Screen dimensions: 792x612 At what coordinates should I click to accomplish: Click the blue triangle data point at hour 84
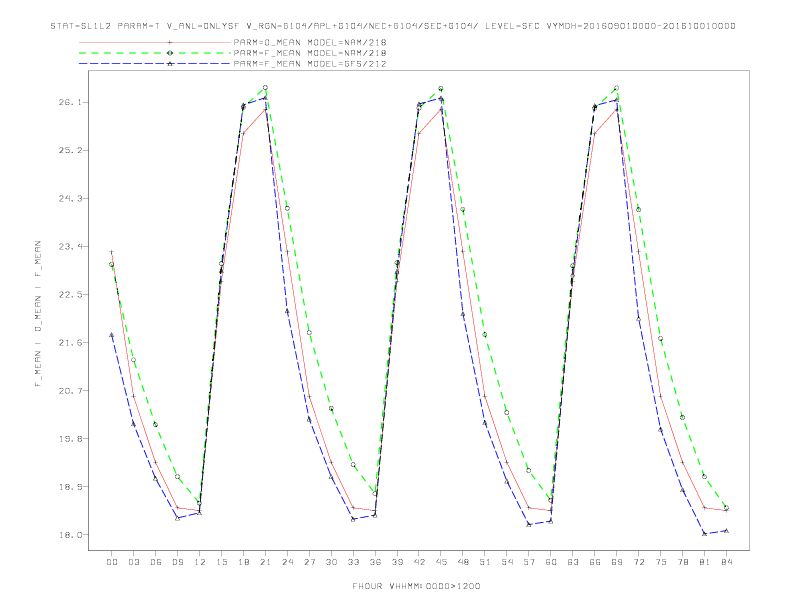[726, 531]
